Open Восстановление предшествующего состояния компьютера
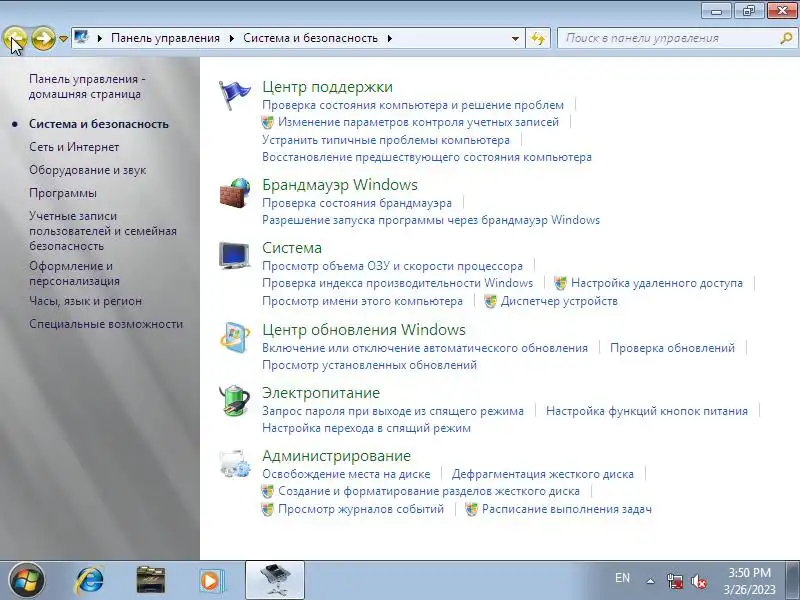Image resolution: width=800 pixels, height=600 pixels. [427, 157]
